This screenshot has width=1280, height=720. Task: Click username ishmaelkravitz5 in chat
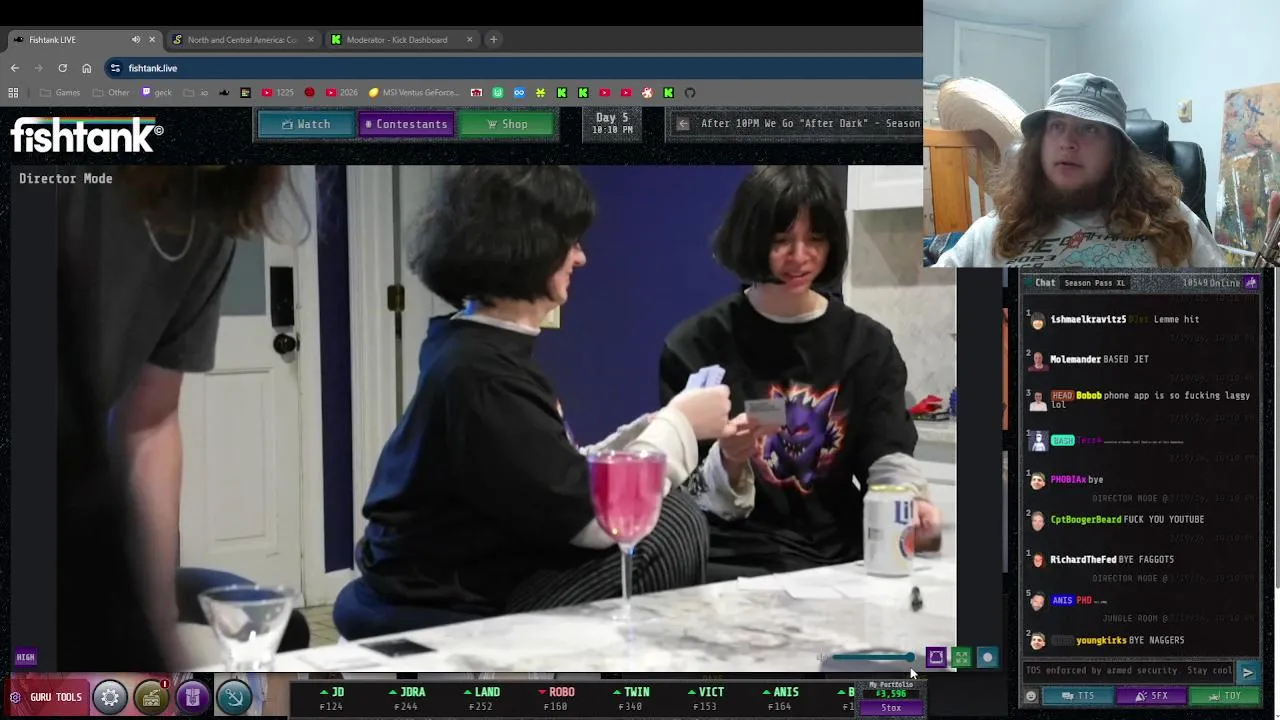(1088, 319)
